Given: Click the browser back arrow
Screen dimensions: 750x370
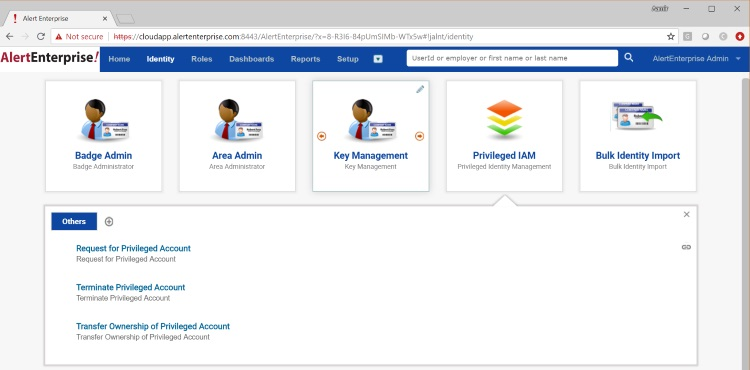Looking at the screenshot, I should point(10,36).
